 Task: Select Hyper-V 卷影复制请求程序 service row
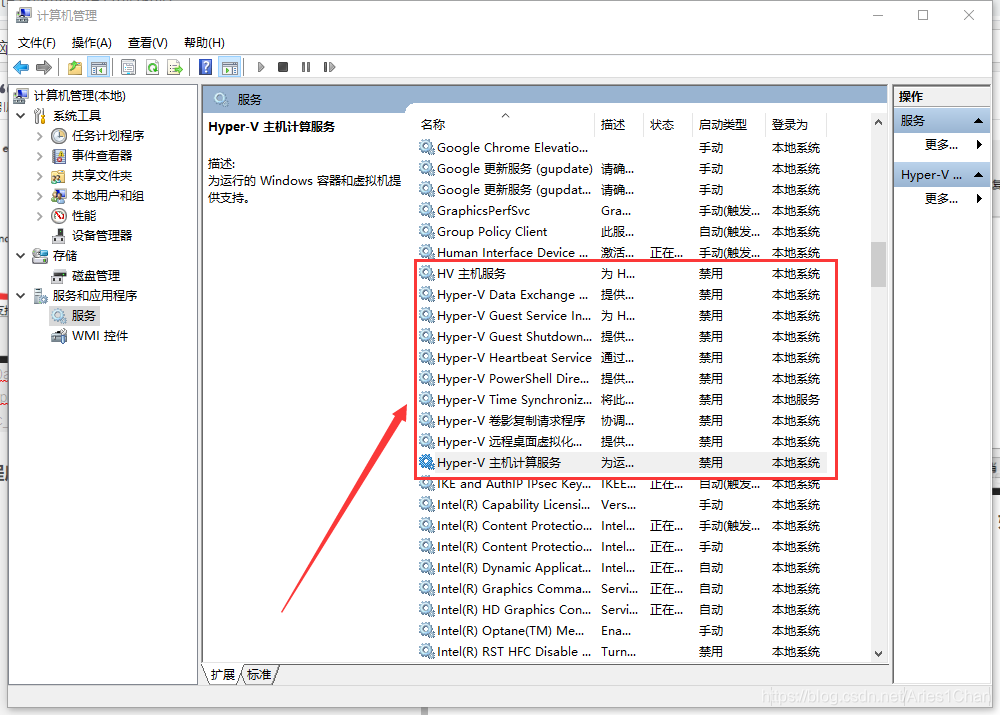622,421
